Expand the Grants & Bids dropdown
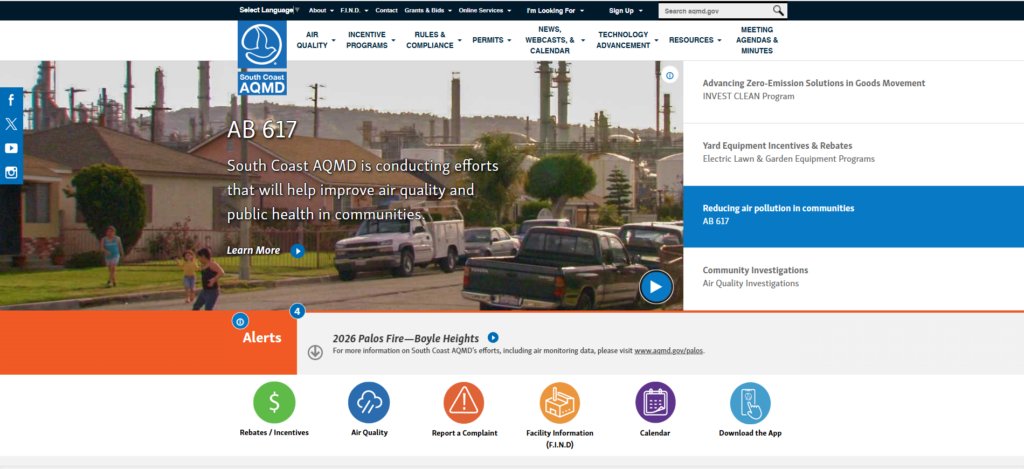1024x469 pixels. click(x=428, y=10)
